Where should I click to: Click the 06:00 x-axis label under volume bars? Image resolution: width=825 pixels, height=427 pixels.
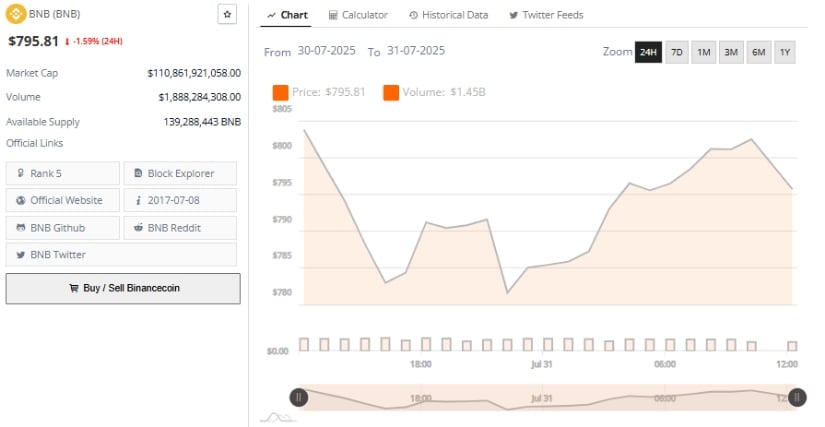click(665, 364)
